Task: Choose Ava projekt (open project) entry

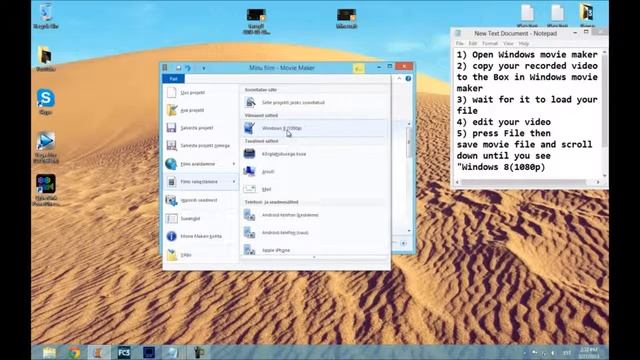Action: coord(200,110)
